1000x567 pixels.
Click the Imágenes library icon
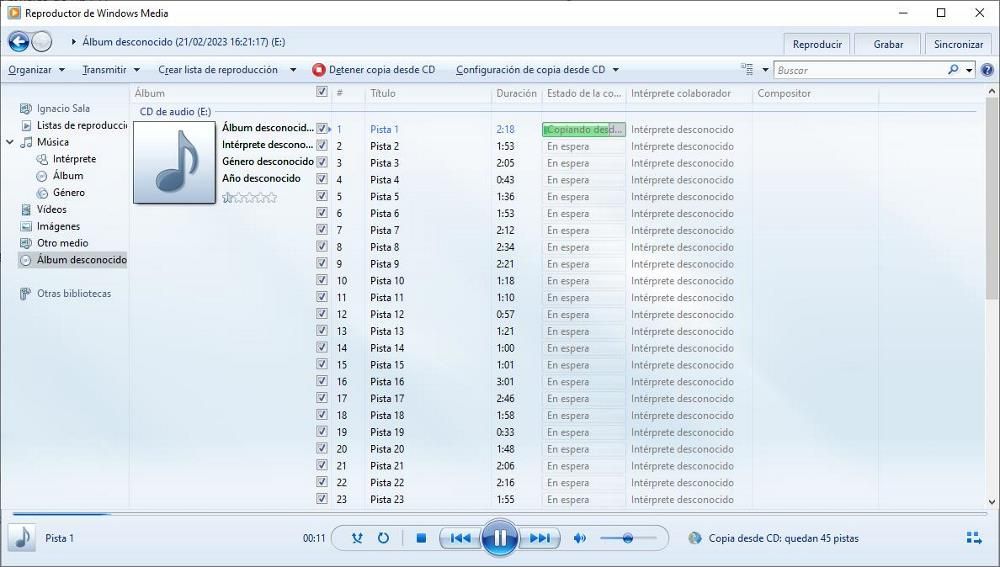point(26,226)
